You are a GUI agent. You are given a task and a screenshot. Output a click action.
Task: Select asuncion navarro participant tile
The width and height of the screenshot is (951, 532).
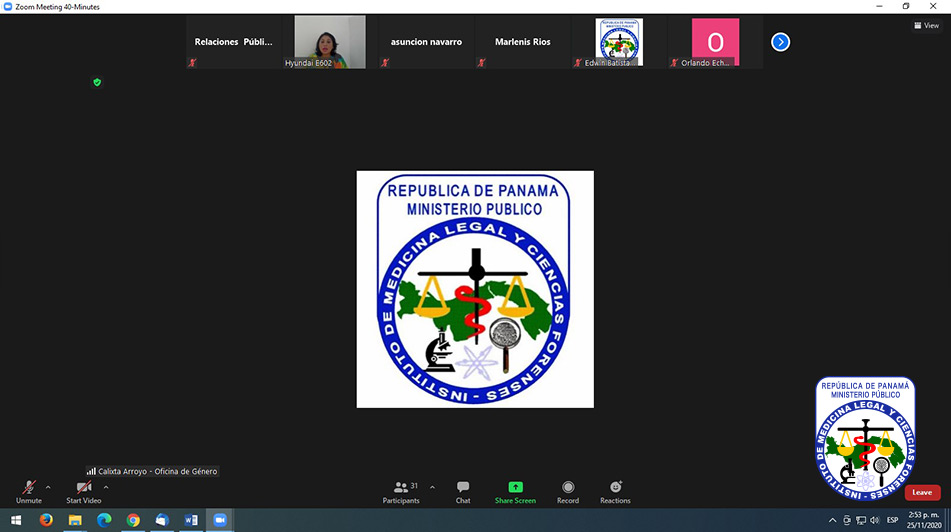tap(426, 42)
